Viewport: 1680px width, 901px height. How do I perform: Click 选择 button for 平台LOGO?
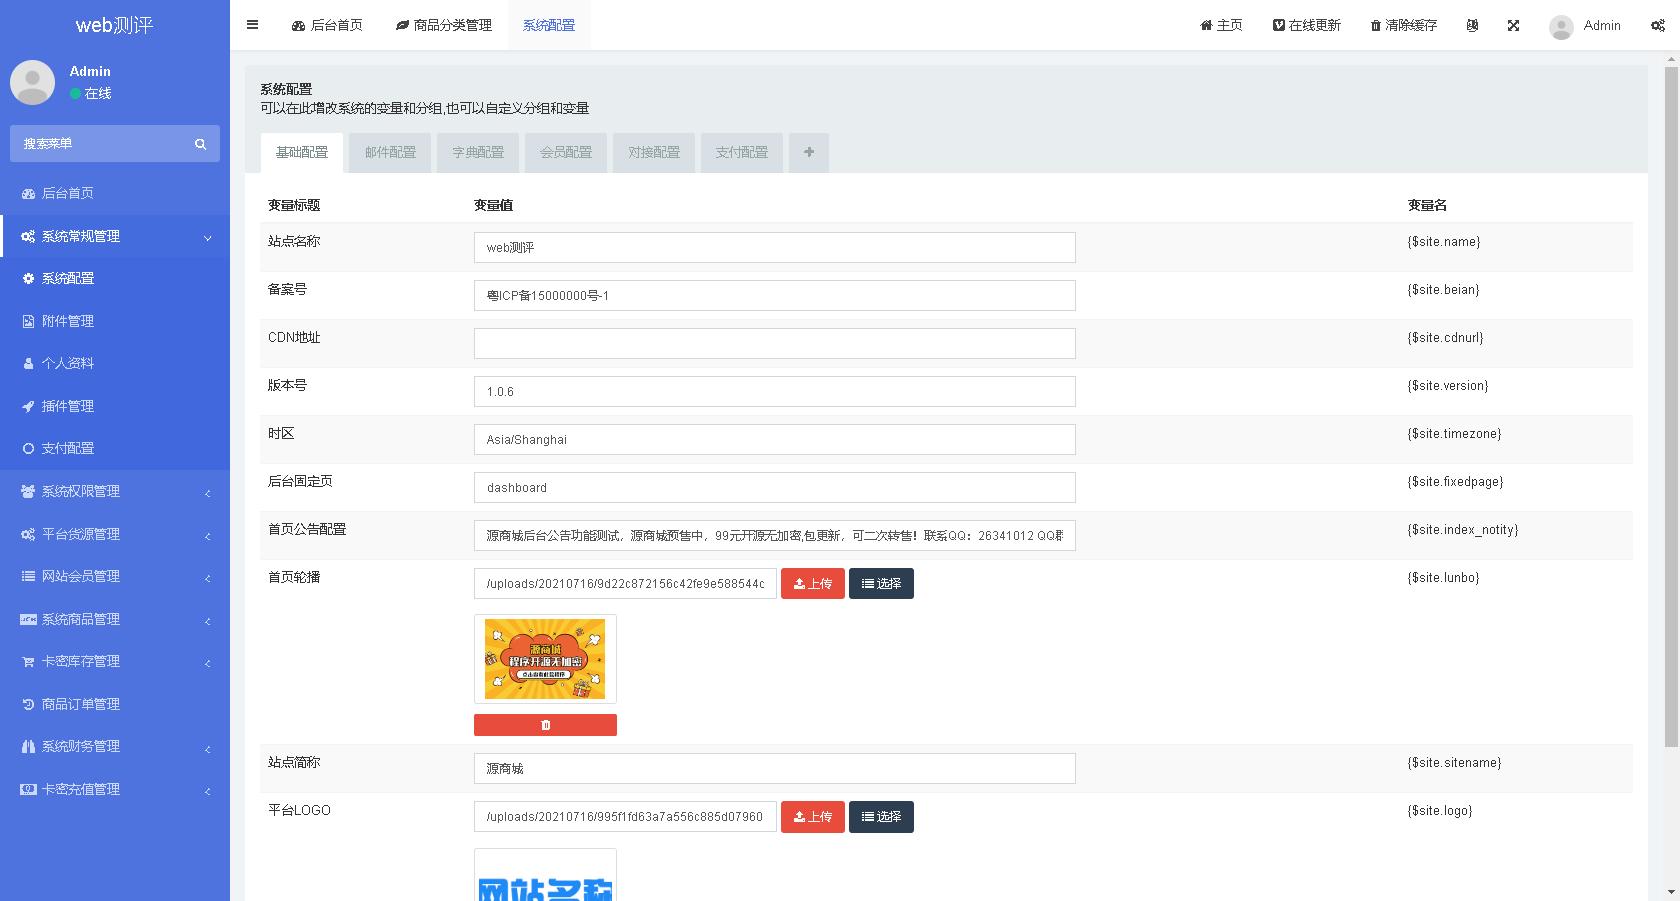pyautogui.click(x=881, y=817)
